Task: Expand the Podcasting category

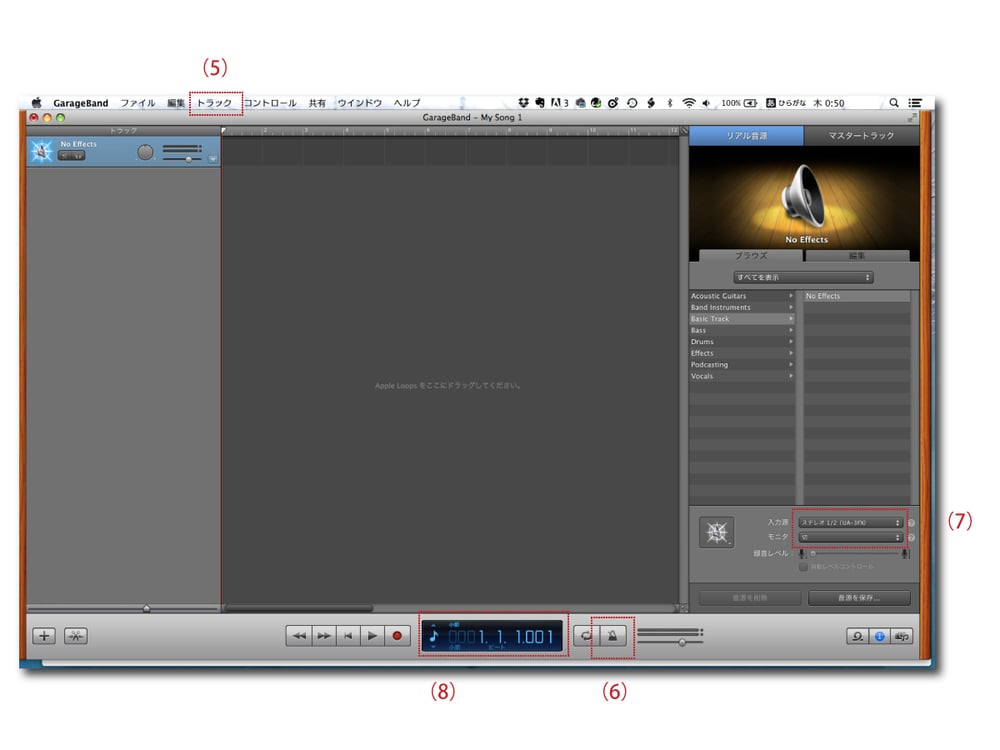Action: click(x=742, y=365)
